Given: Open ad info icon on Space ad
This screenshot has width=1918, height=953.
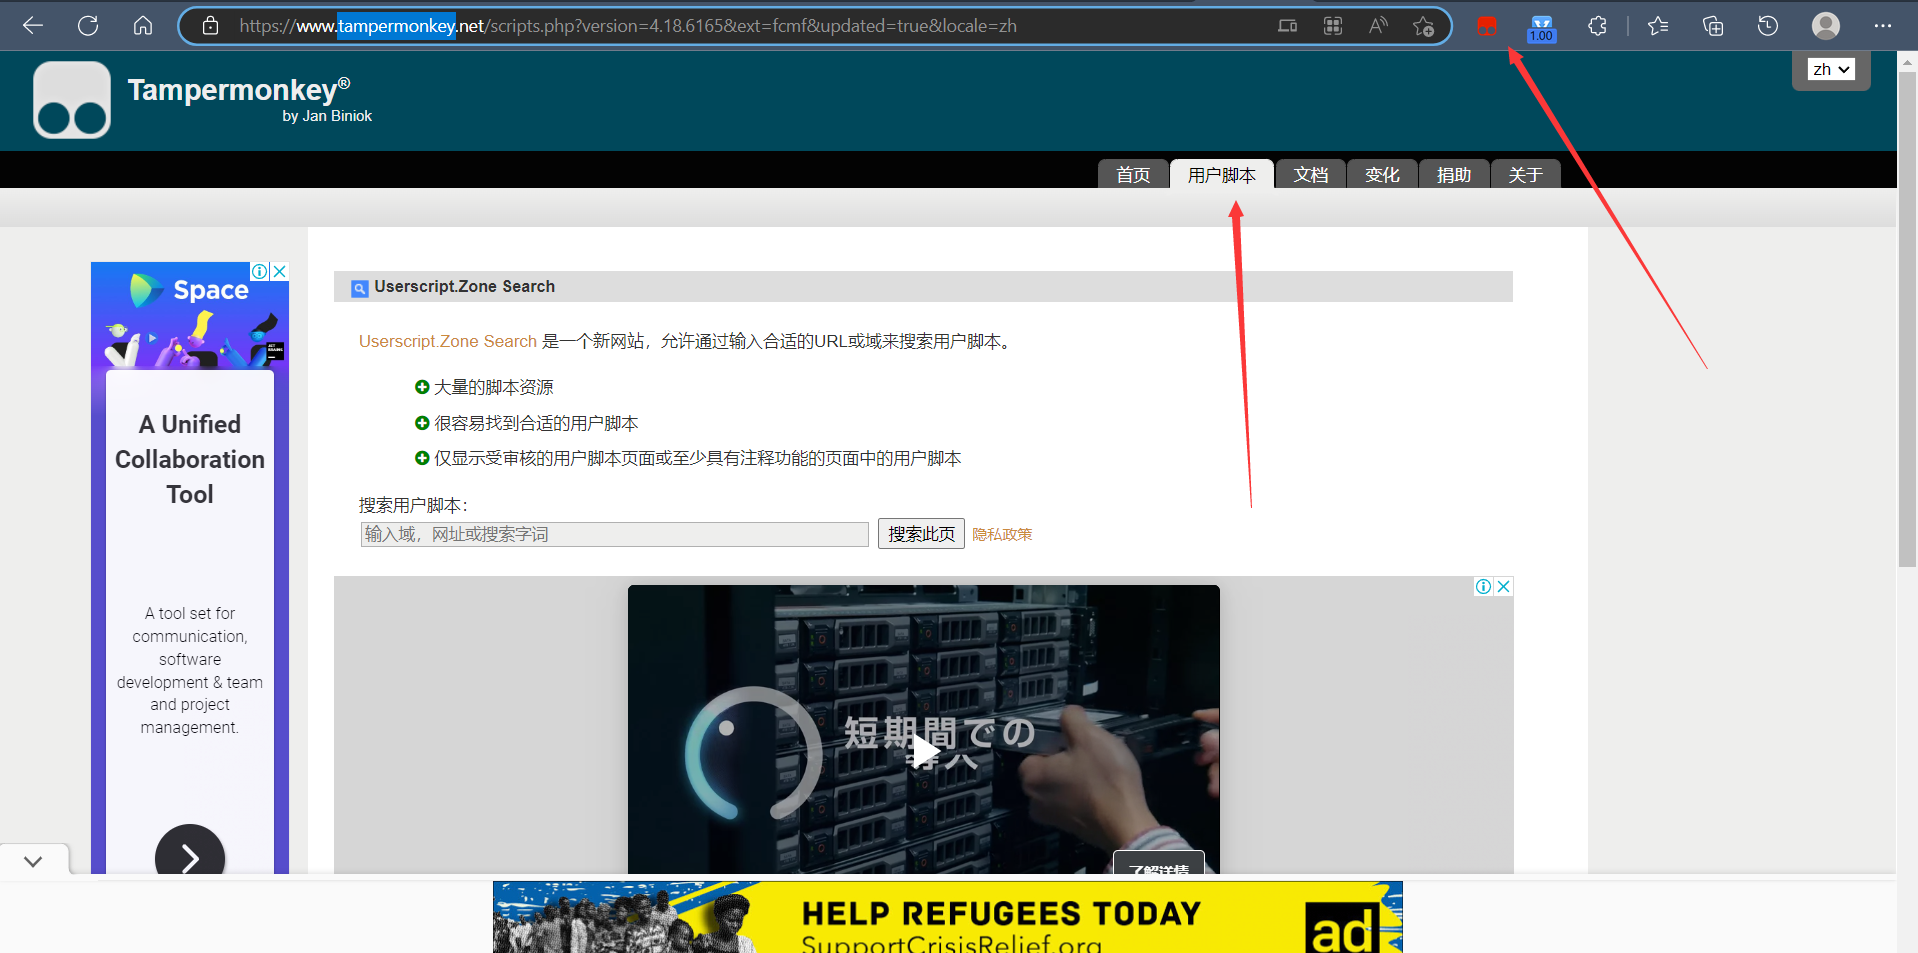Looking at the screenshot, I should click(x=260, y=271).
